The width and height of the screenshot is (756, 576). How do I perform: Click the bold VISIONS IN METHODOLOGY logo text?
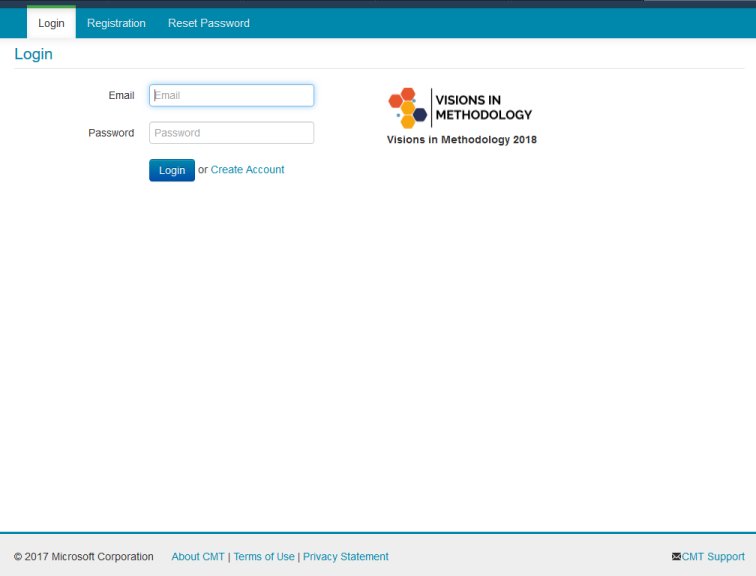click(484, 107)
